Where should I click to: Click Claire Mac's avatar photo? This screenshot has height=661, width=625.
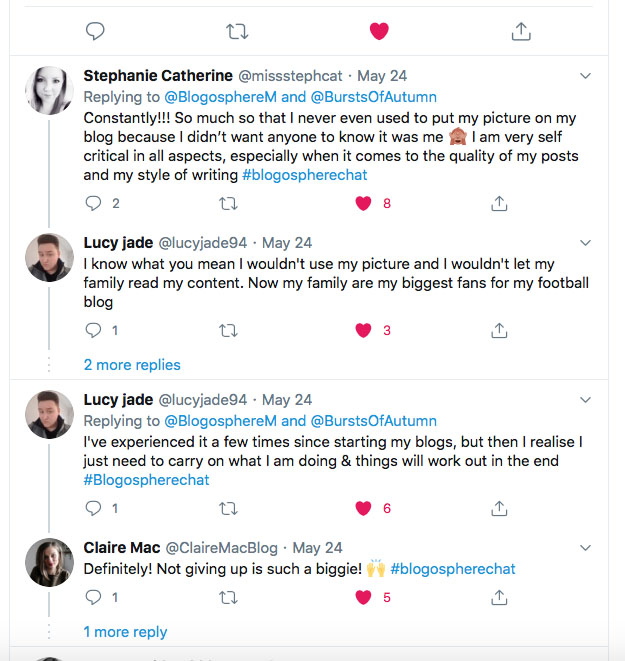pos(48,561)
